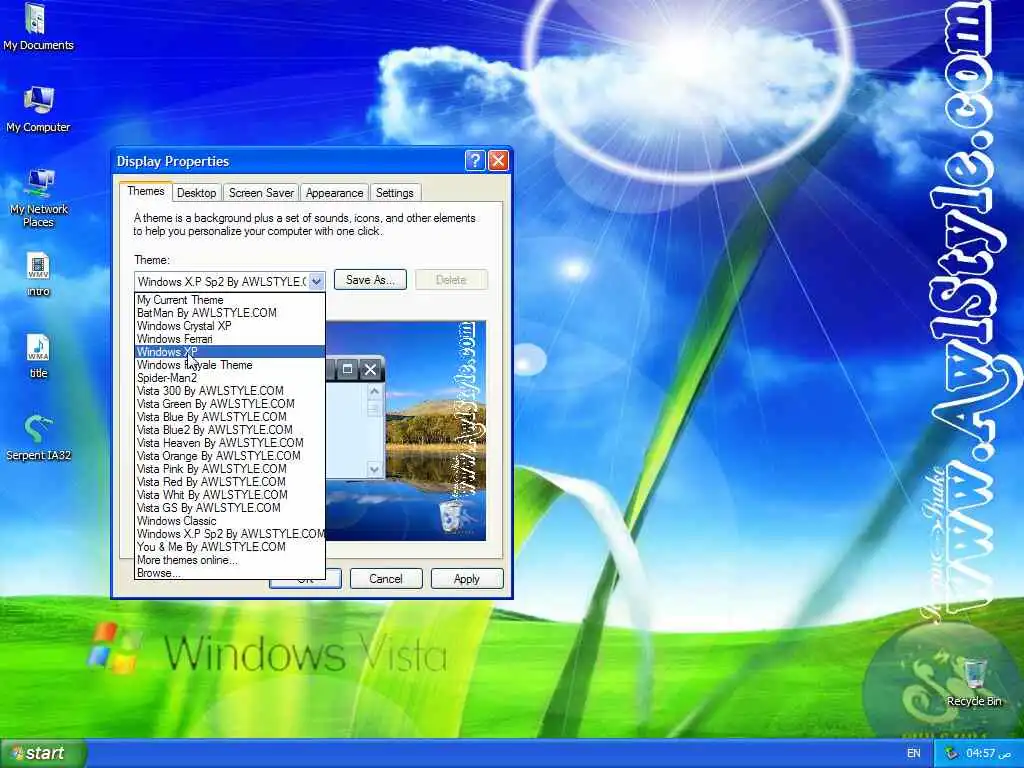1024x768 pixels.
Task: Pick Vista Pink By AWLSTYLE.COM
Action: point(229,469)
